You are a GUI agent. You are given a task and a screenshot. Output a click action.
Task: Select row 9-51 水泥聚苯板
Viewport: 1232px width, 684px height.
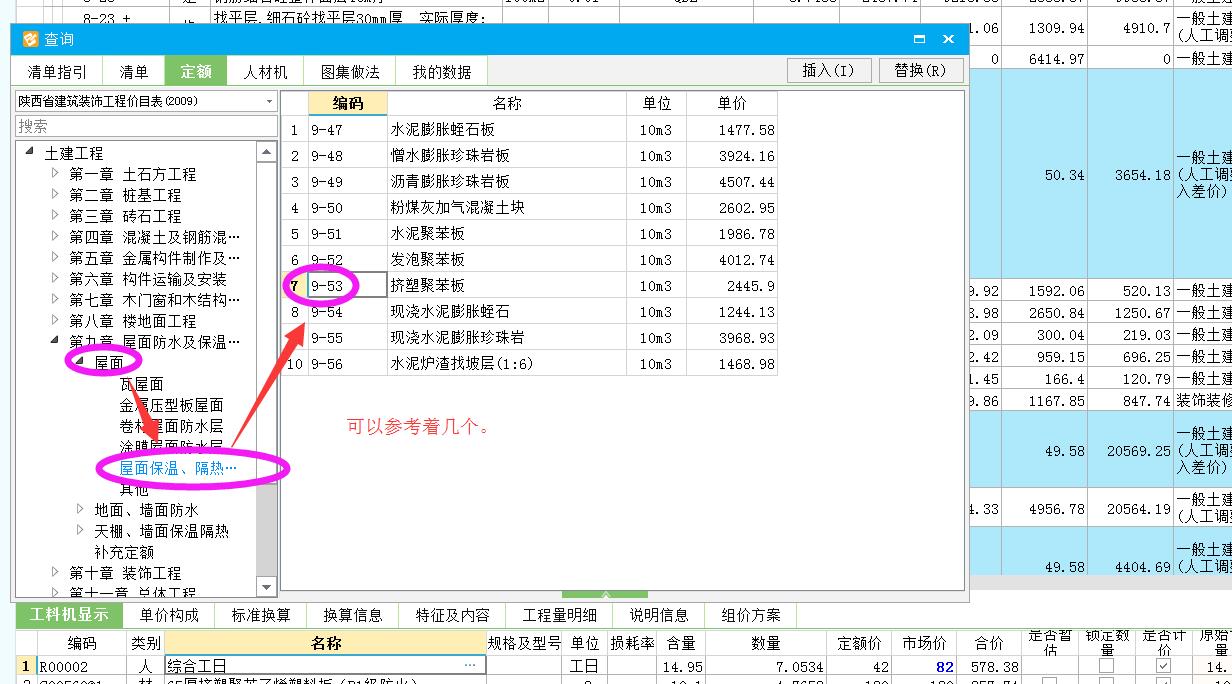(529, 233)
